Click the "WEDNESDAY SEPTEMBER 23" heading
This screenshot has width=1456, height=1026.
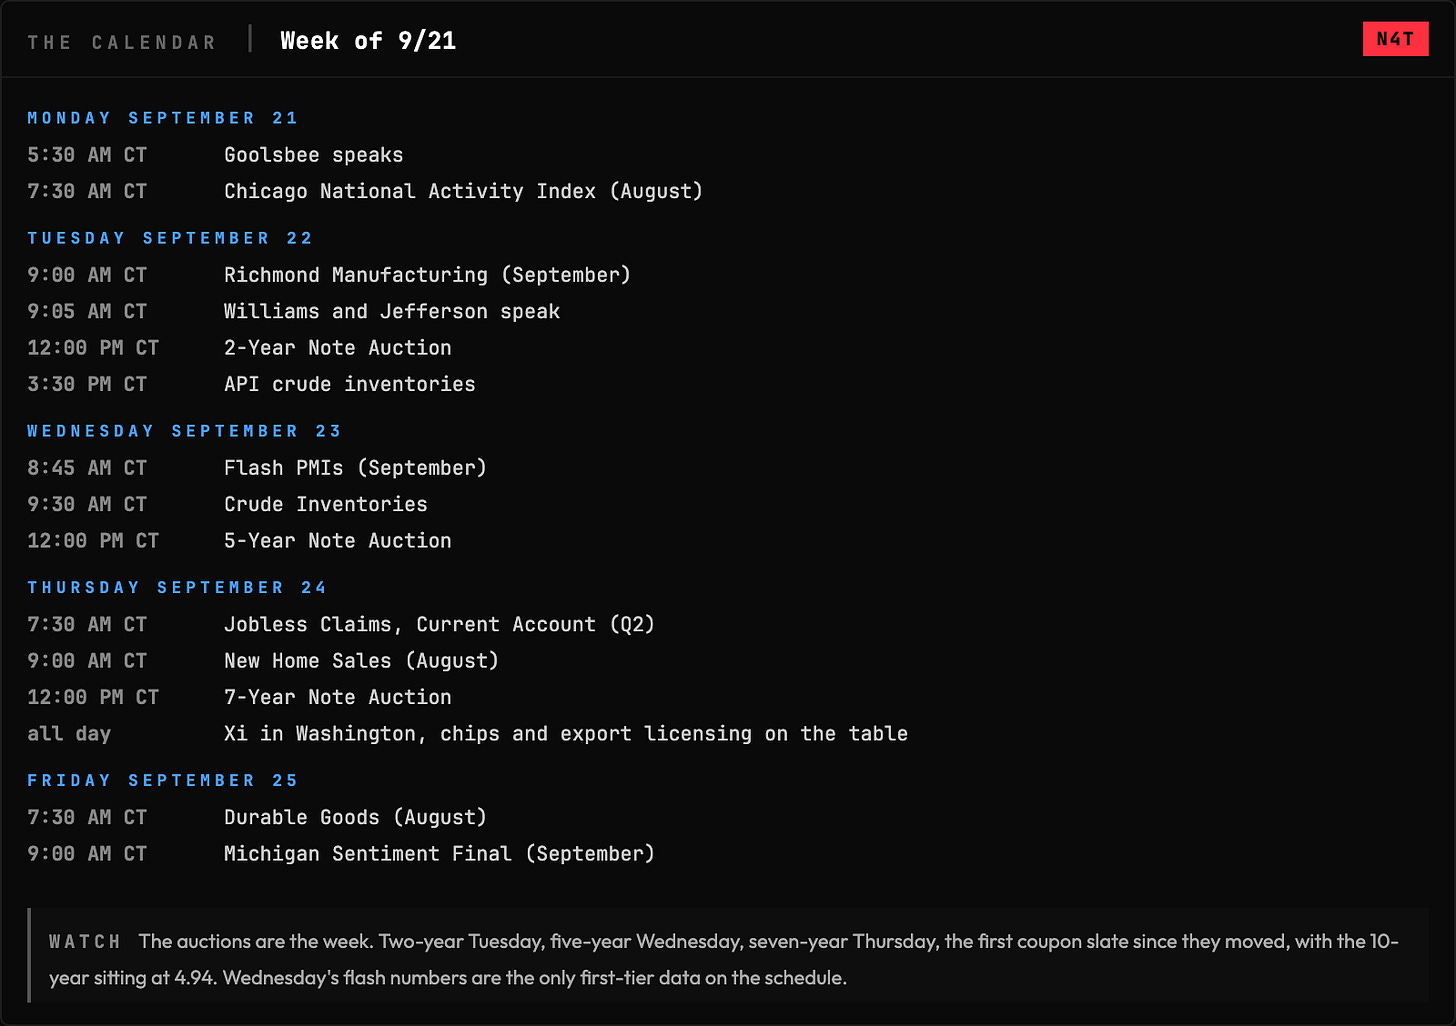point(184,431)
